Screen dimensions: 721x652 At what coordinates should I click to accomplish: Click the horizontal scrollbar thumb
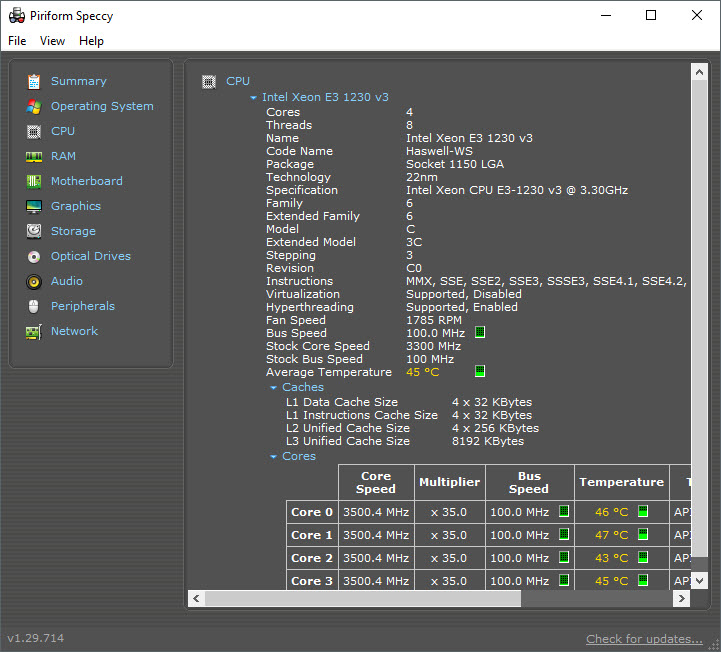363,599
